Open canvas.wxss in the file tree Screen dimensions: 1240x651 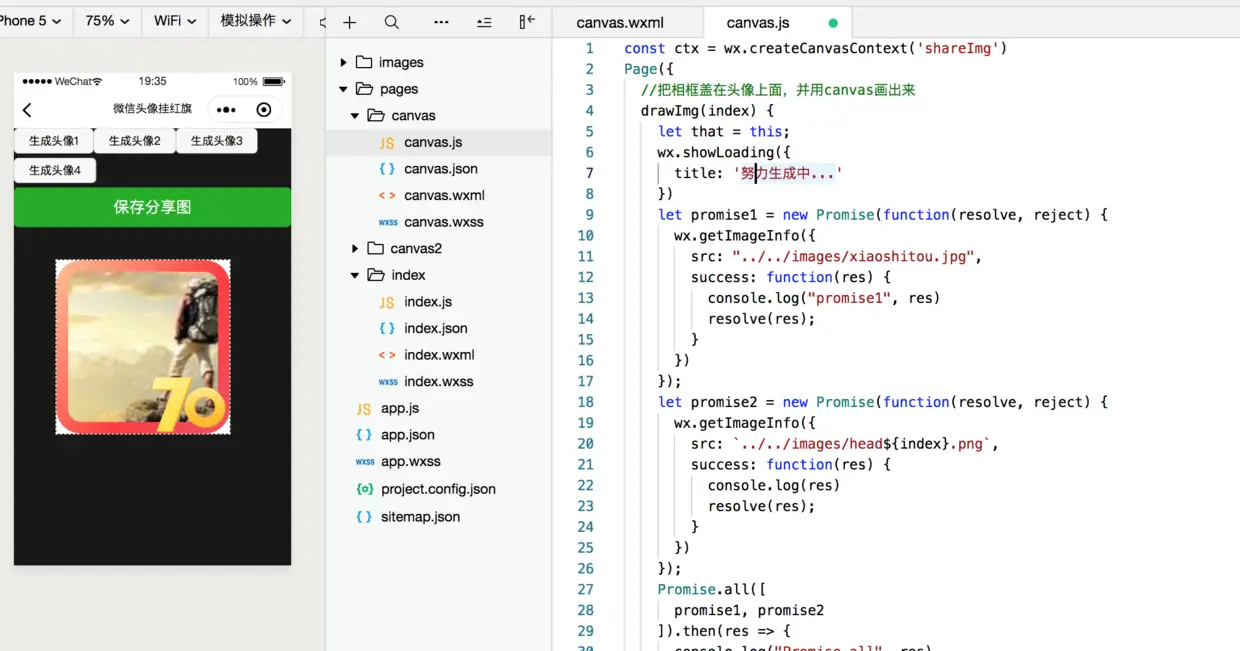[x=442, y=222]
